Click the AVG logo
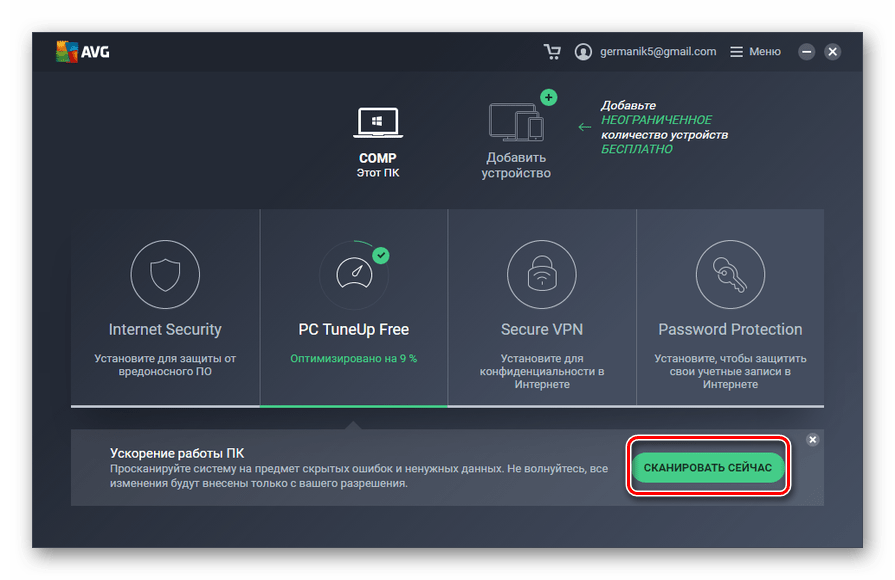 pos(83,52)
